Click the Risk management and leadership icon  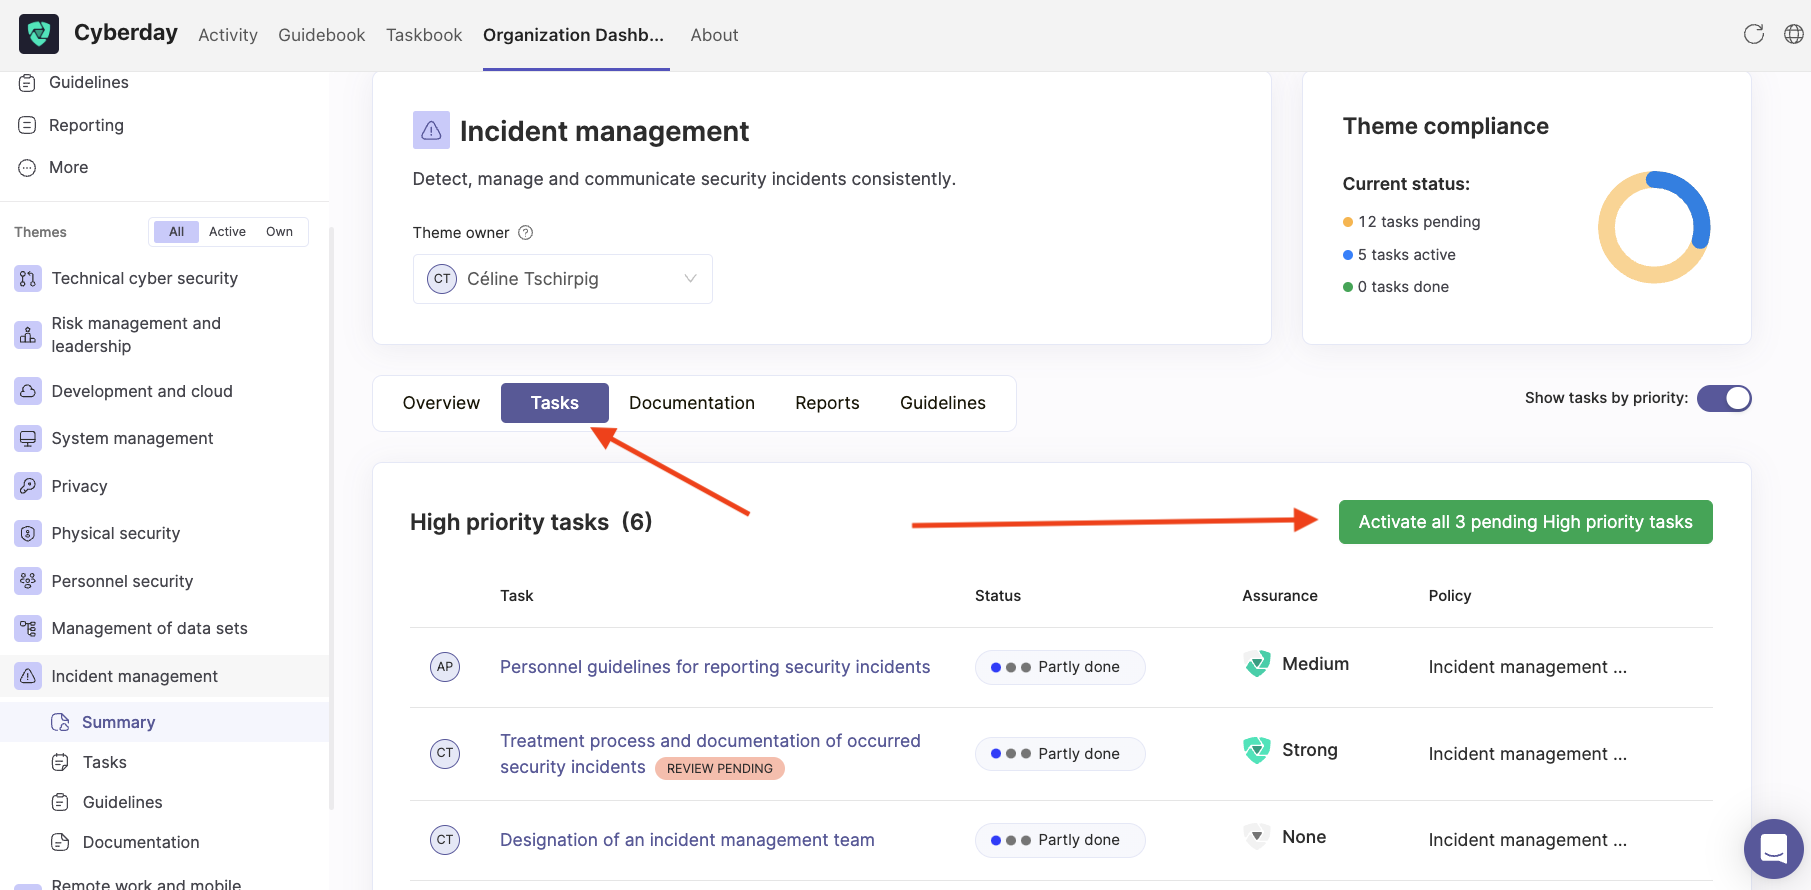(x=28, y=335)
